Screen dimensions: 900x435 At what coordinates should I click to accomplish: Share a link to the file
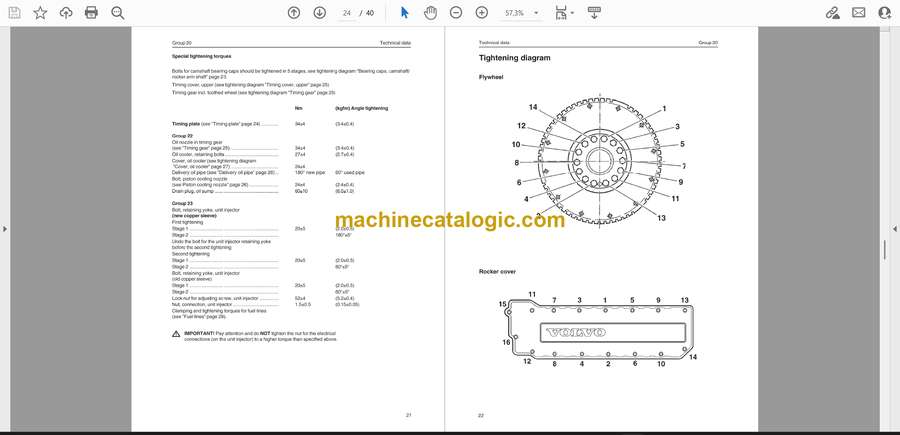832,13
